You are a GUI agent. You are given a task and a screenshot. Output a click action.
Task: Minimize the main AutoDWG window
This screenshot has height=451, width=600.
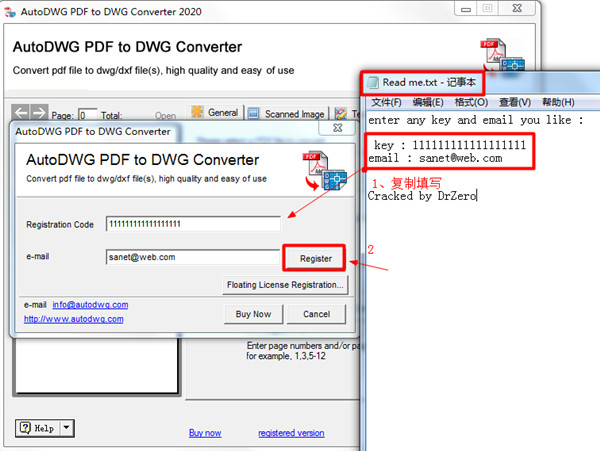point(466,9)
